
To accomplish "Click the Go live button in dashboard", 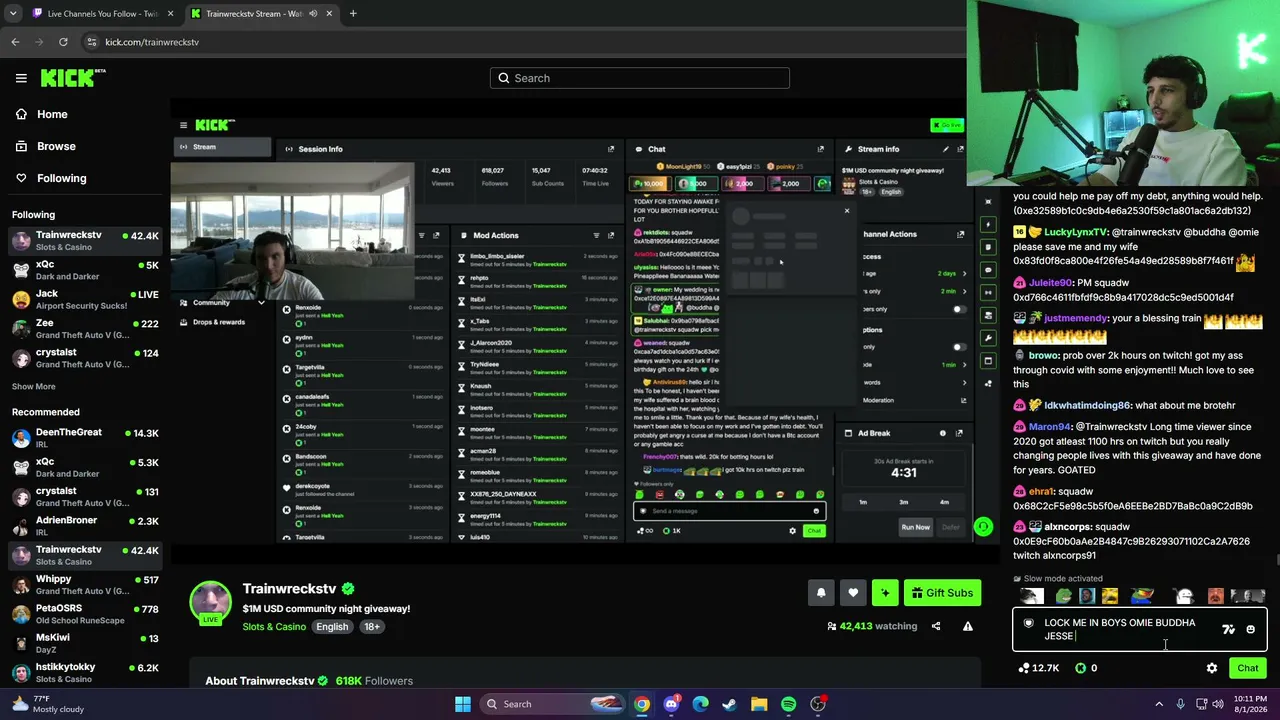I will (x=946, y=125).
